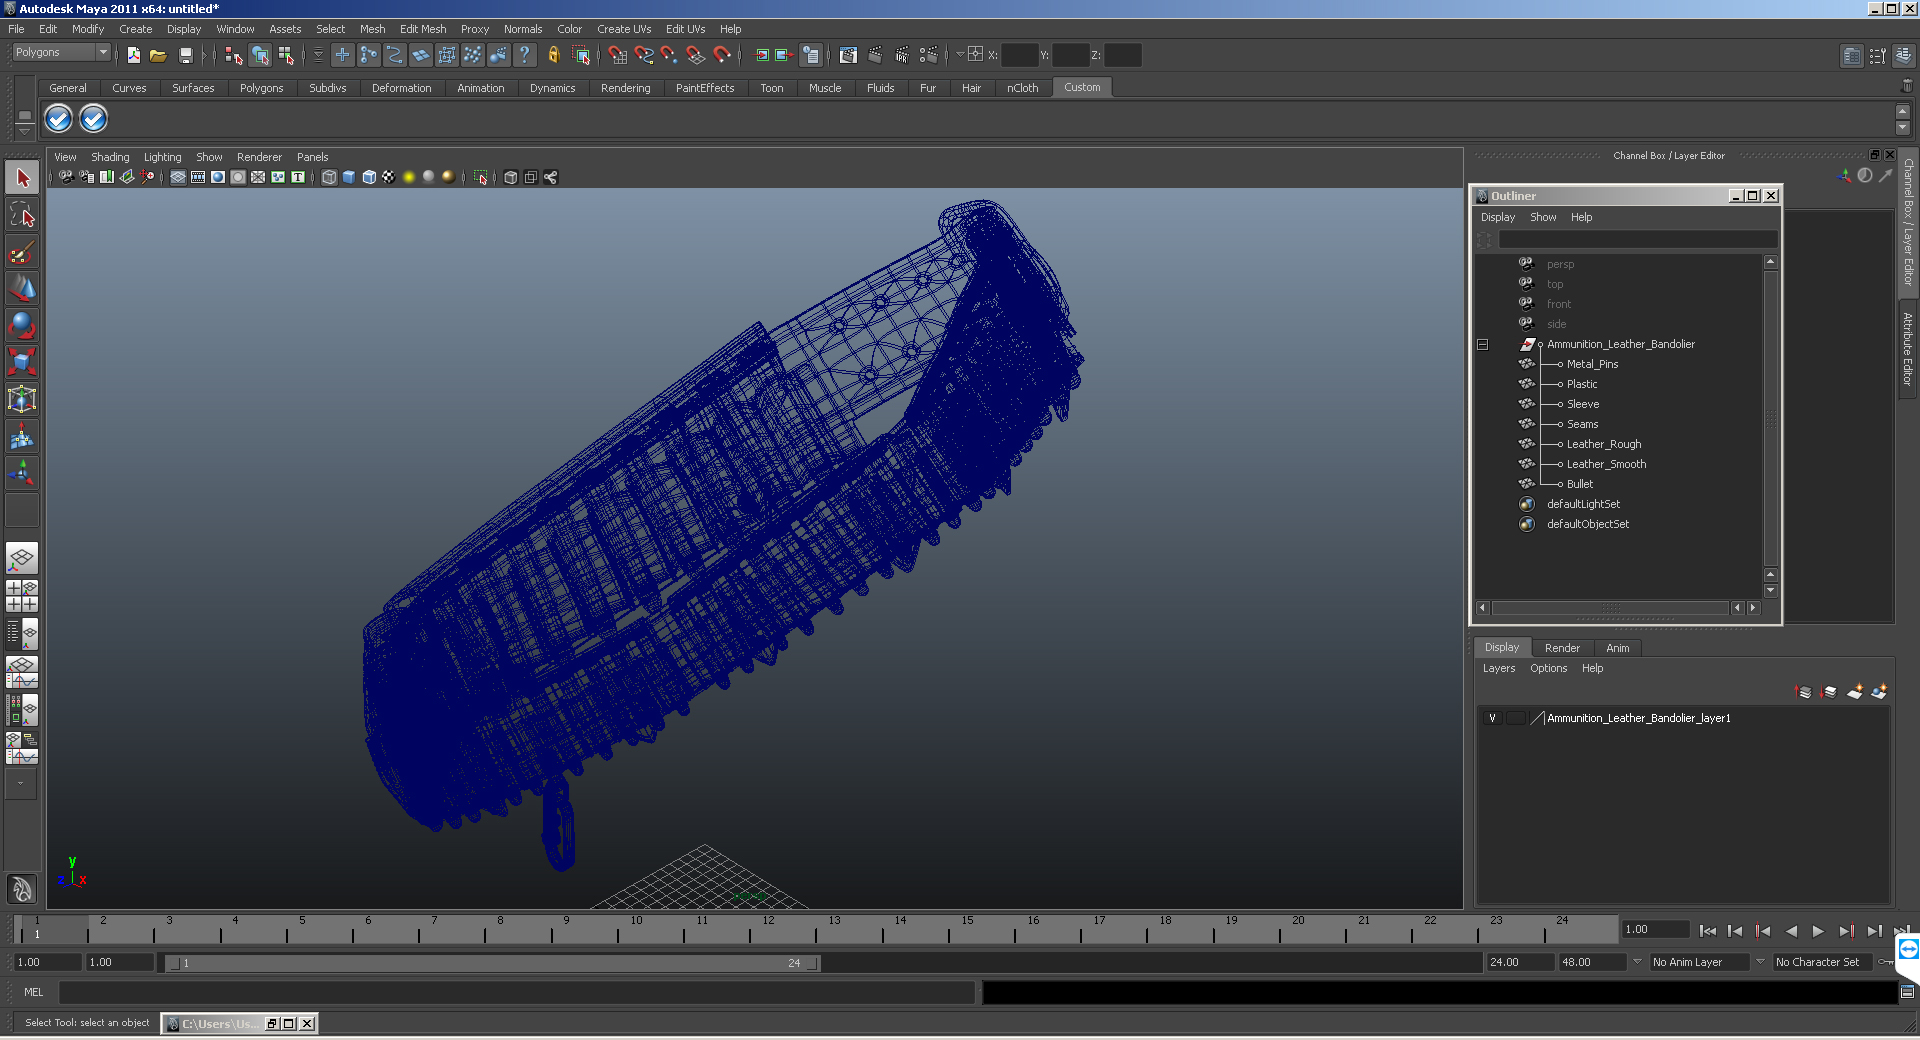Toggle display type box of bandolier layer
Viewport: 1920px width, 1040px height.
pyautogui.click(x=1516, y=718)
